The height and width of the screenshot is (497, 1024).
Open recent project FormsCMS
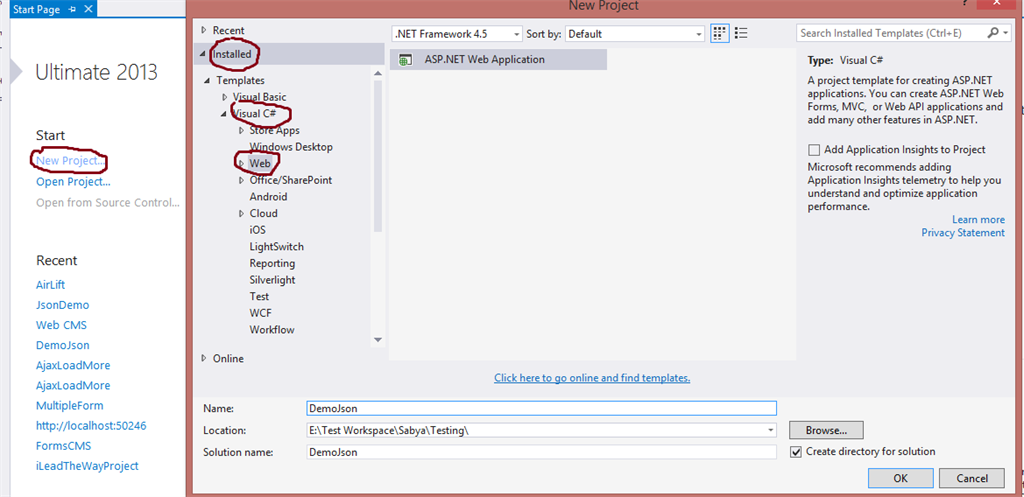pyautogui.click(x=63, y=446)
